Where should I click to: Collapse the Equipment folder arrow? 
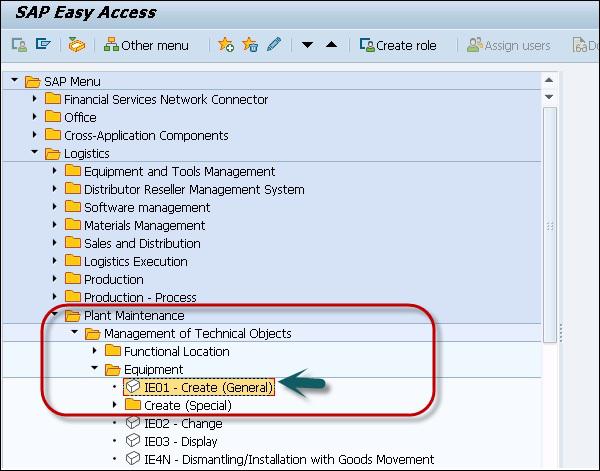pos(95,368)
